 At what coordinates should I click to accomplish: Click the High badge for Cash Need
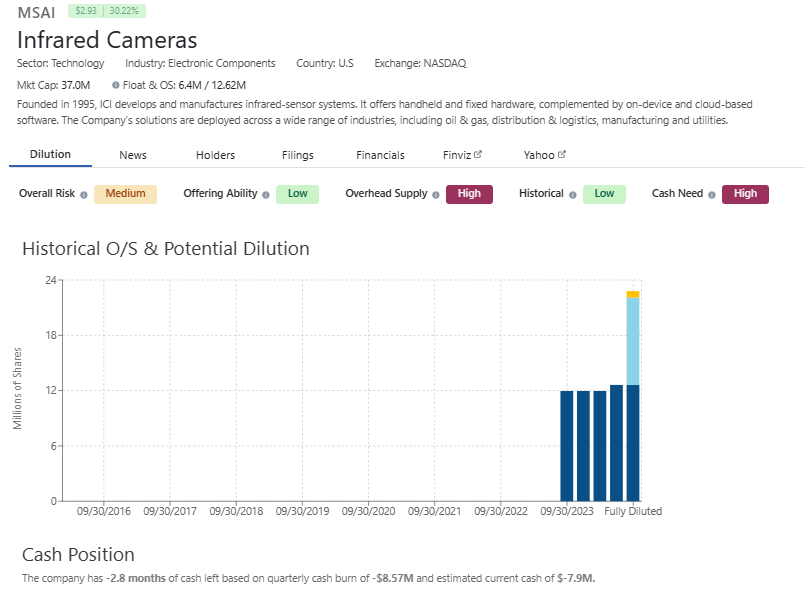pos(745,194)
